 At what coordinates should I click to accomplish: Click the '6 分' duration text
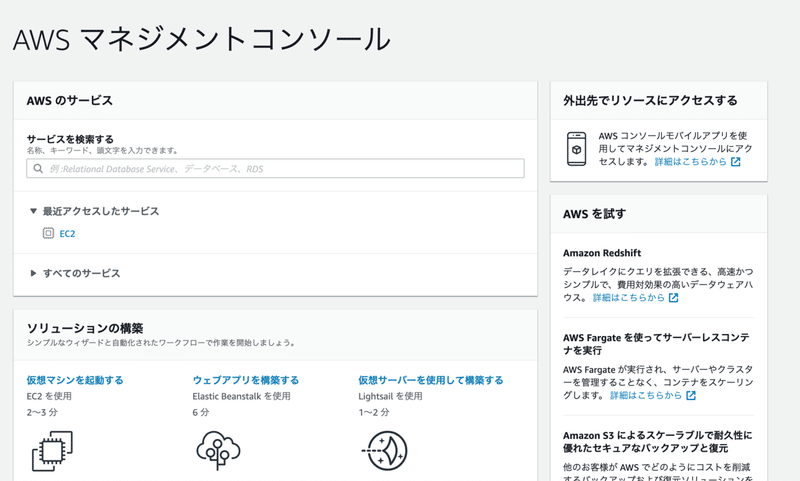click(201, 412)
